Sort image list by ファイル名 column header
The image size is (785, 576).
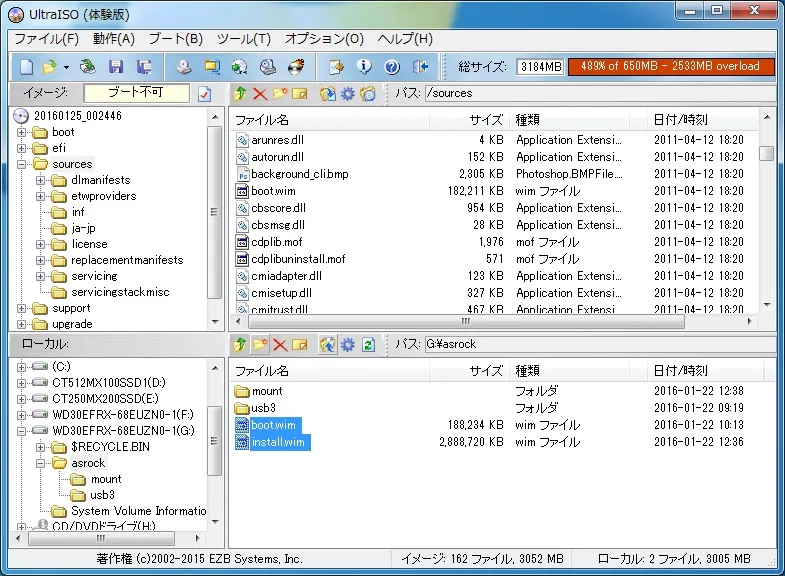(x=330, y=120)
